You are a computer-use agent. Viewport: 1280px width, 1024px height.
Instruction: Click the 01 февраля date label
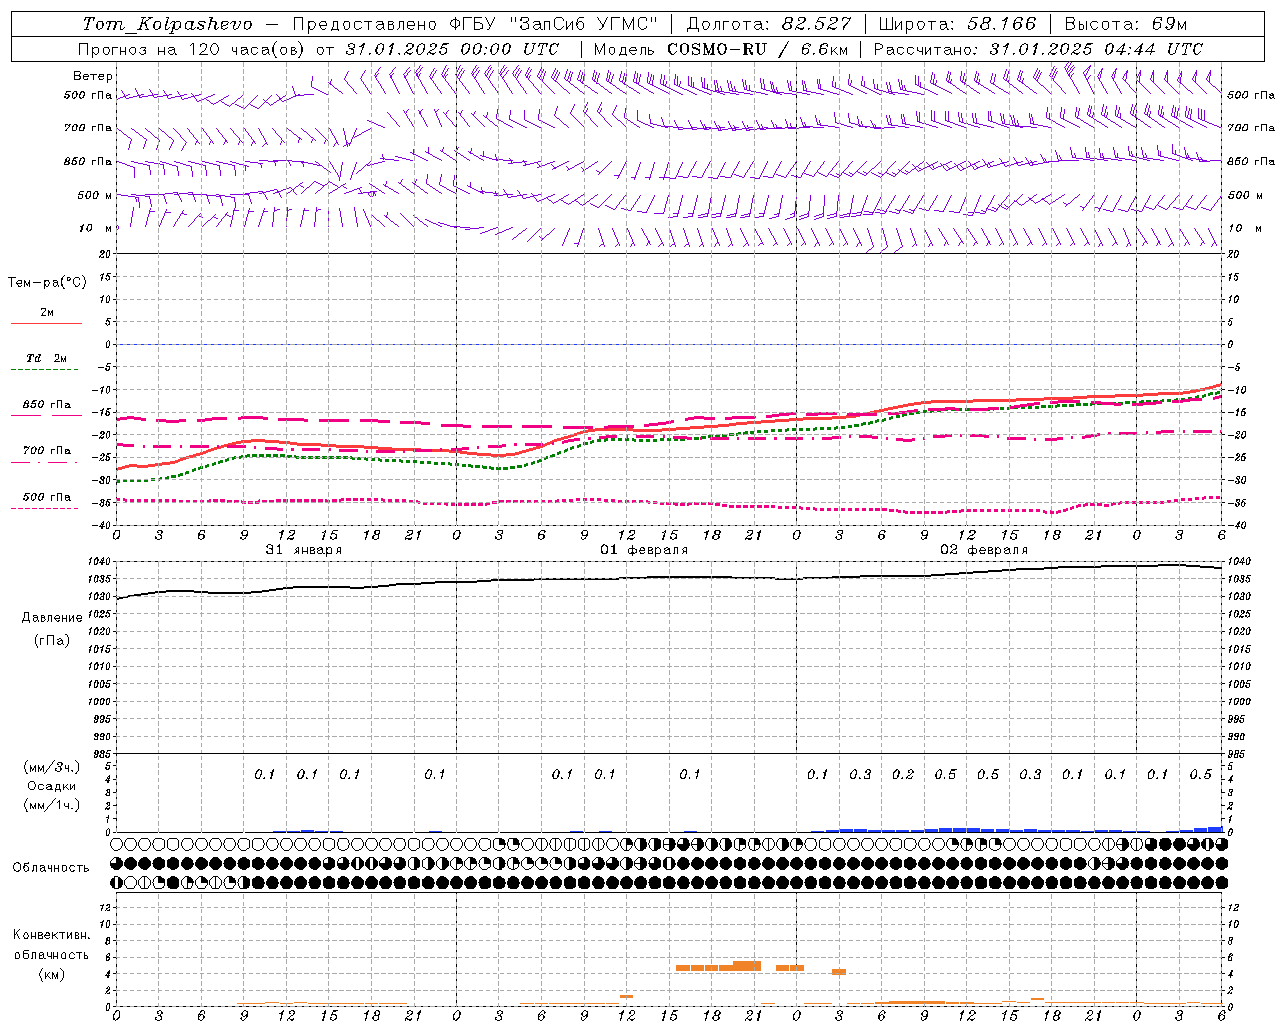pos(644,550)
